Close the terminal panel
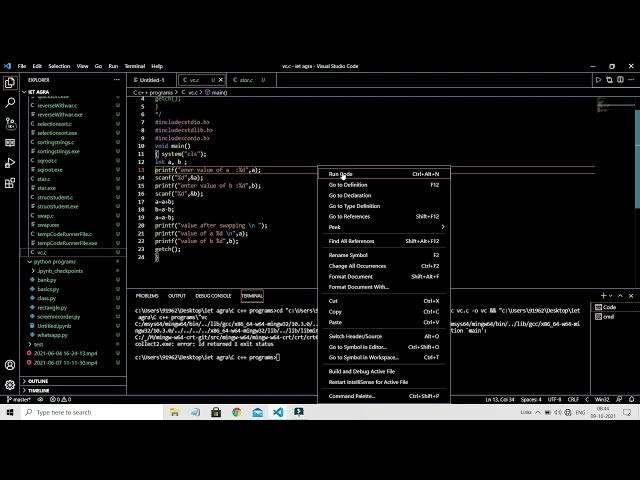 click(x=631, y=296)
